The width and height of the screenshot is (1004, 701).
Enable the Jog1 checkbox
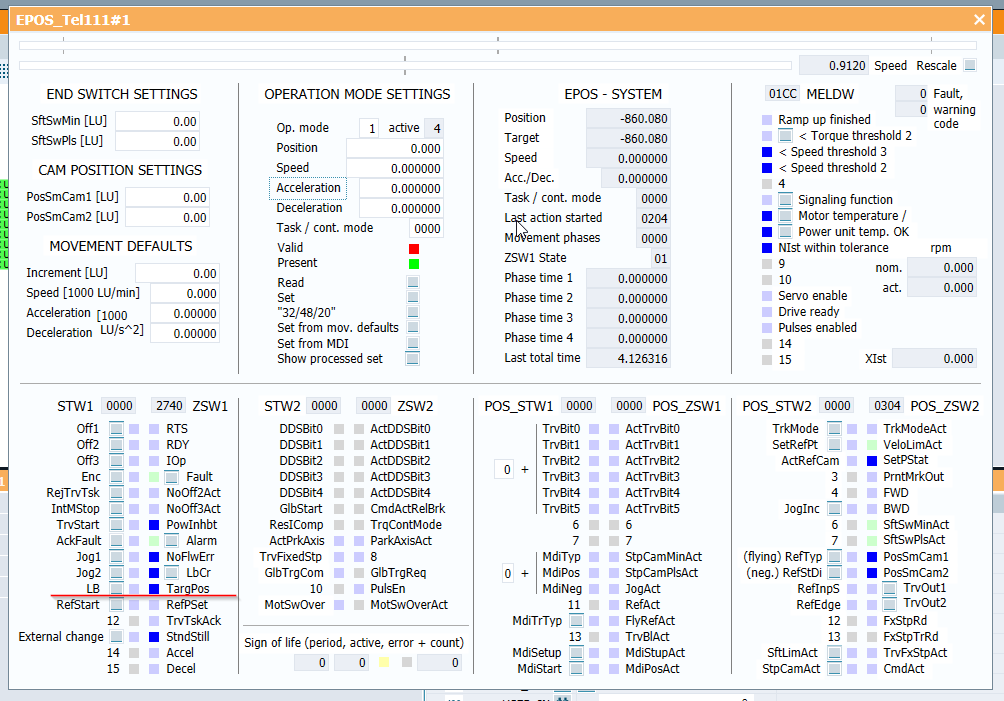116,556
